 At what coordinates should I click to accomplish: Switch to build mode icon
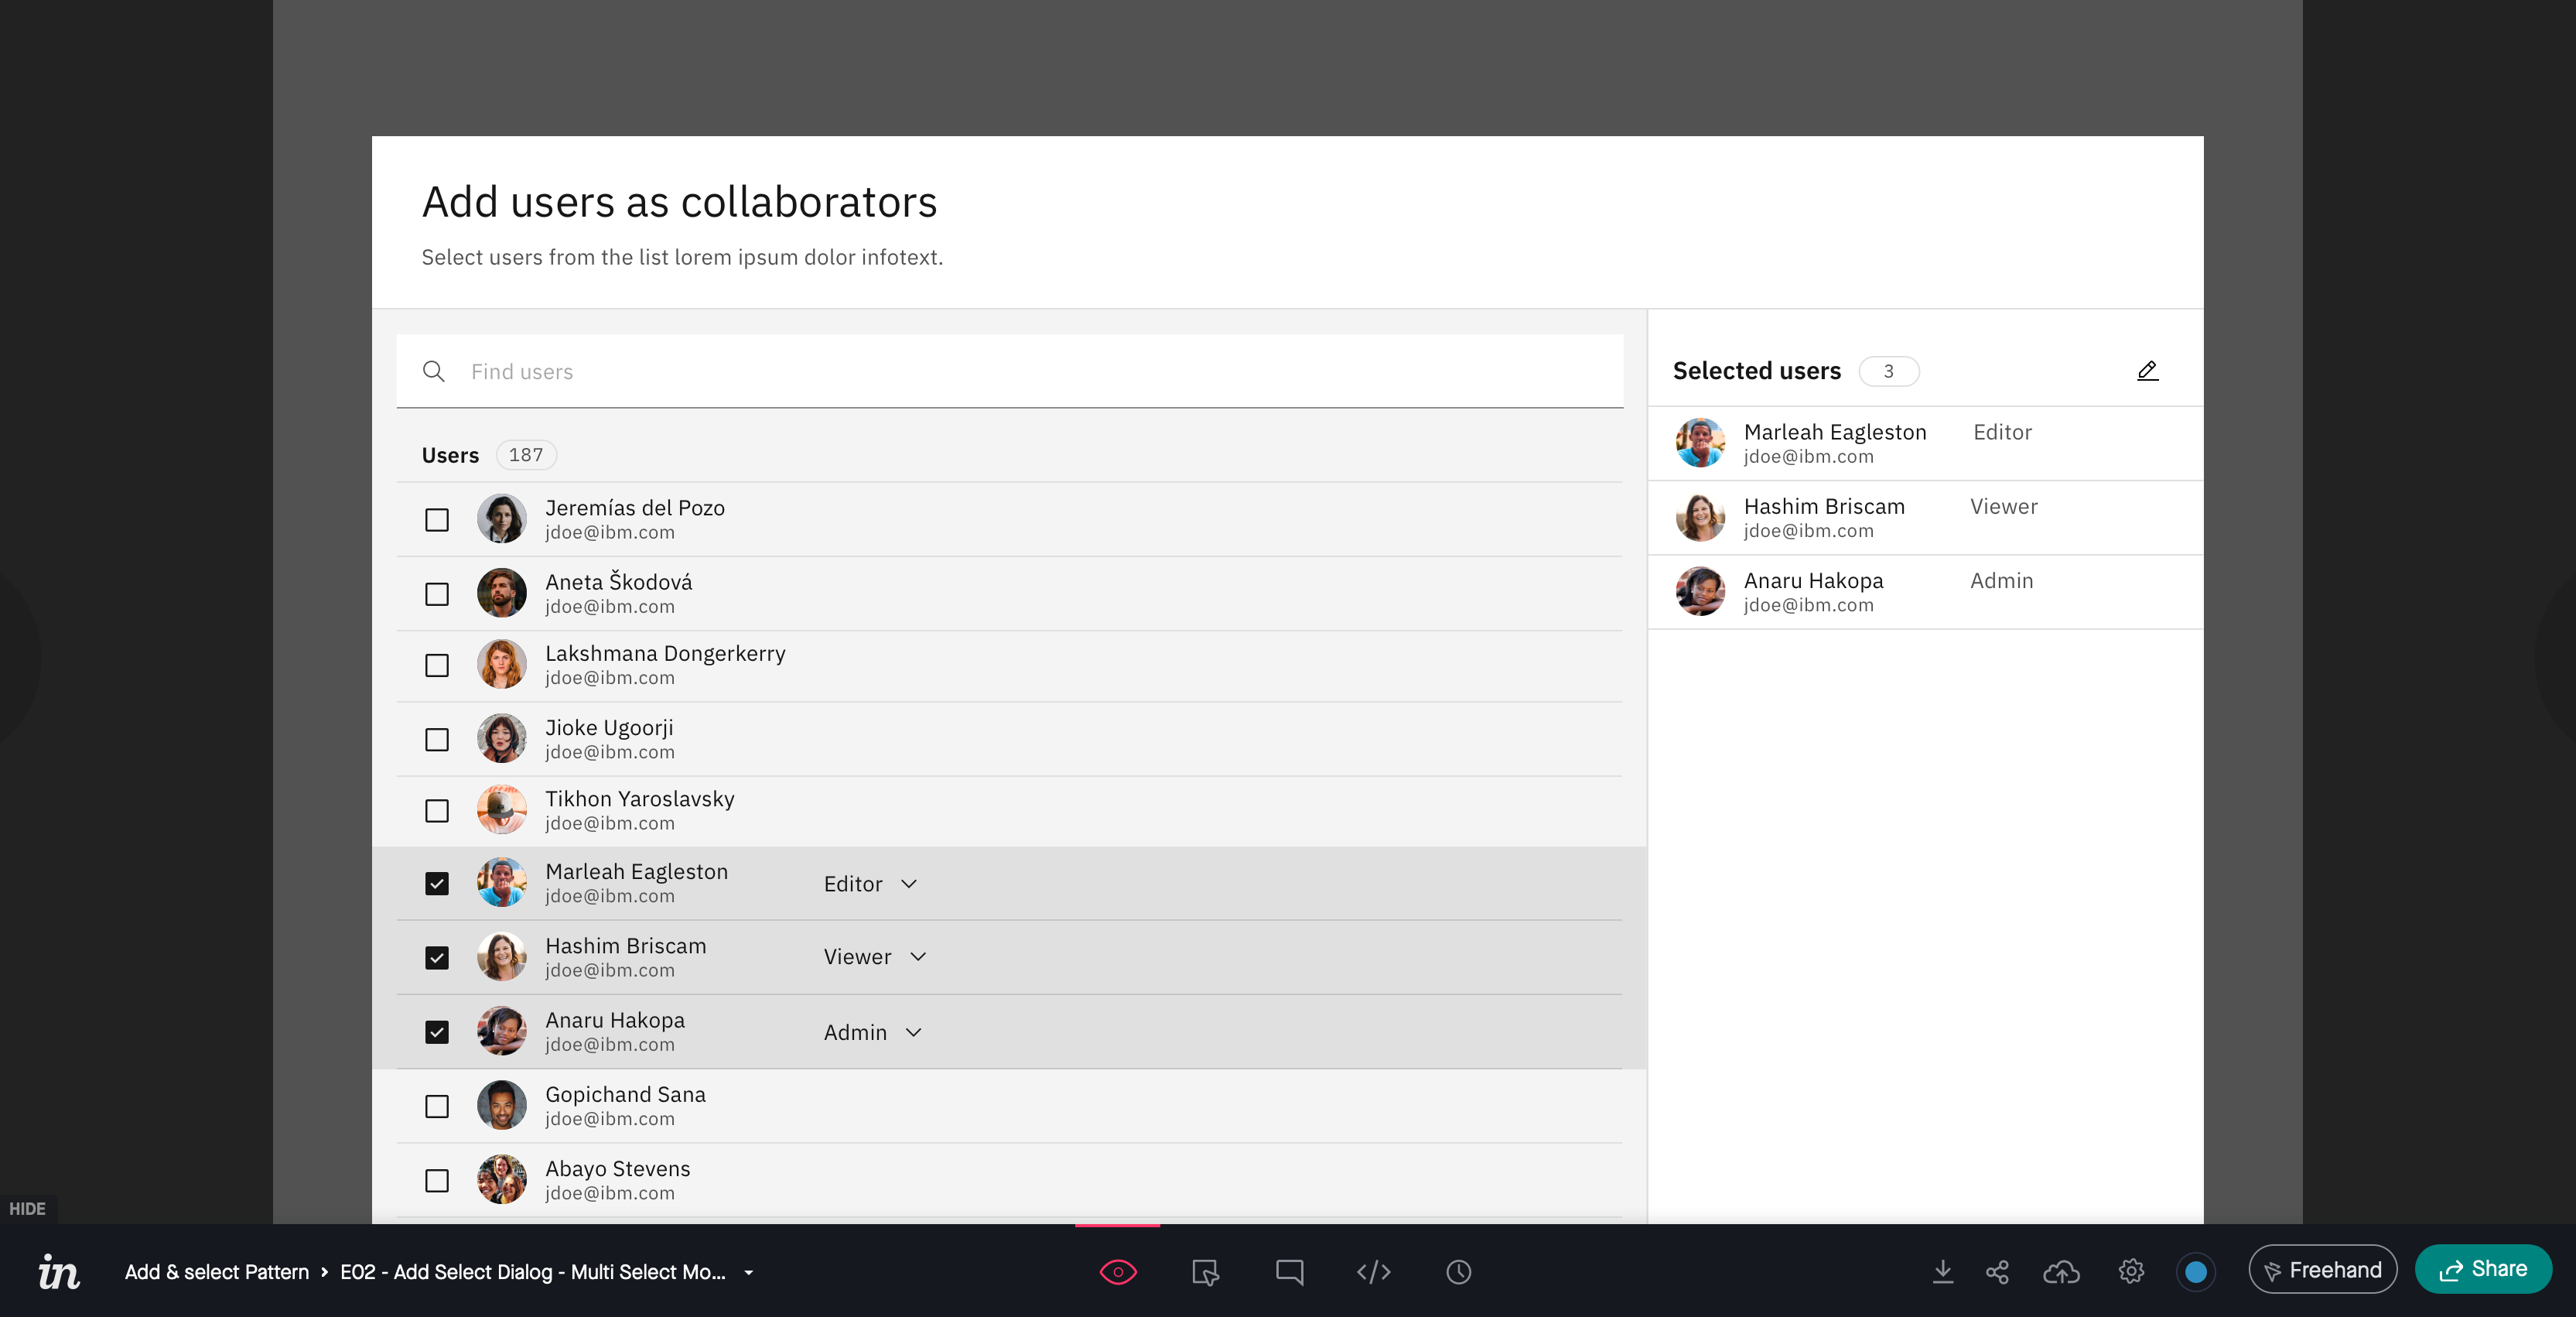point(1204,1271)
